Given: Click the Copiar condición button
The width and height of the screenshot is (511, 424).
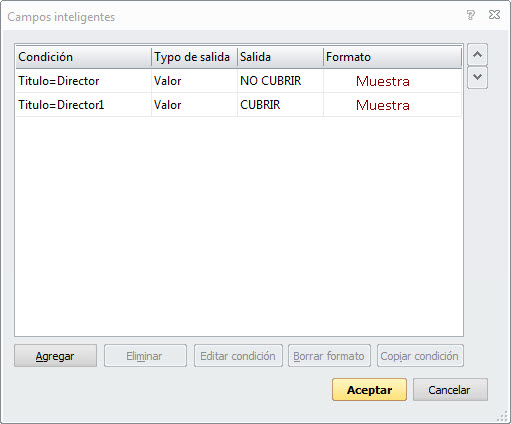Looking at the screenshot, I should coord(420,356).
